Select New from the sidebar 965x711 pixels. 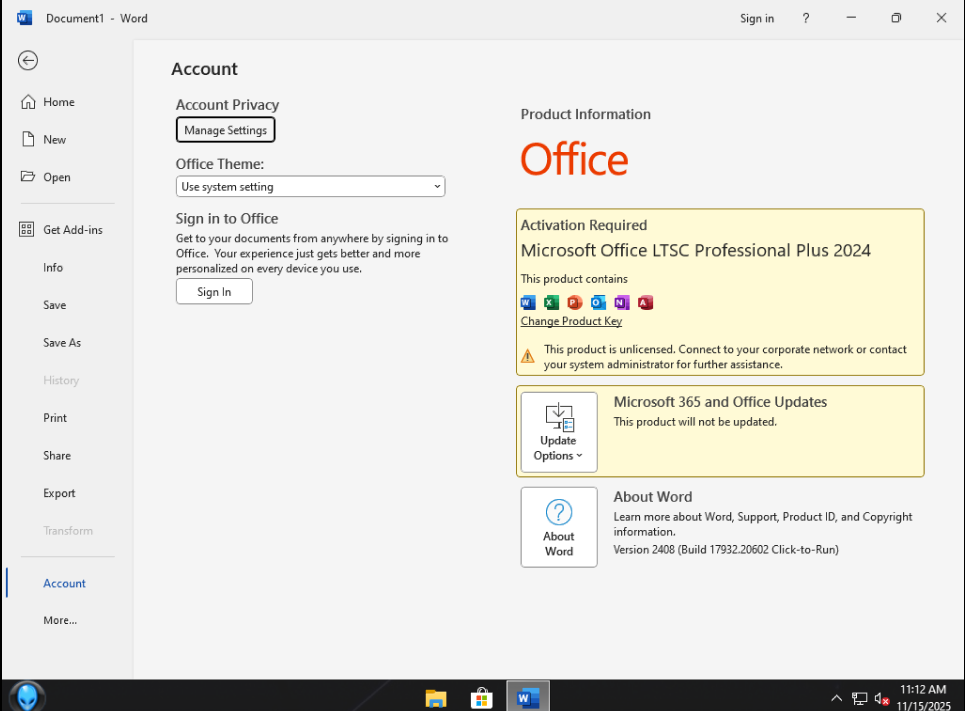coord(54,140)
